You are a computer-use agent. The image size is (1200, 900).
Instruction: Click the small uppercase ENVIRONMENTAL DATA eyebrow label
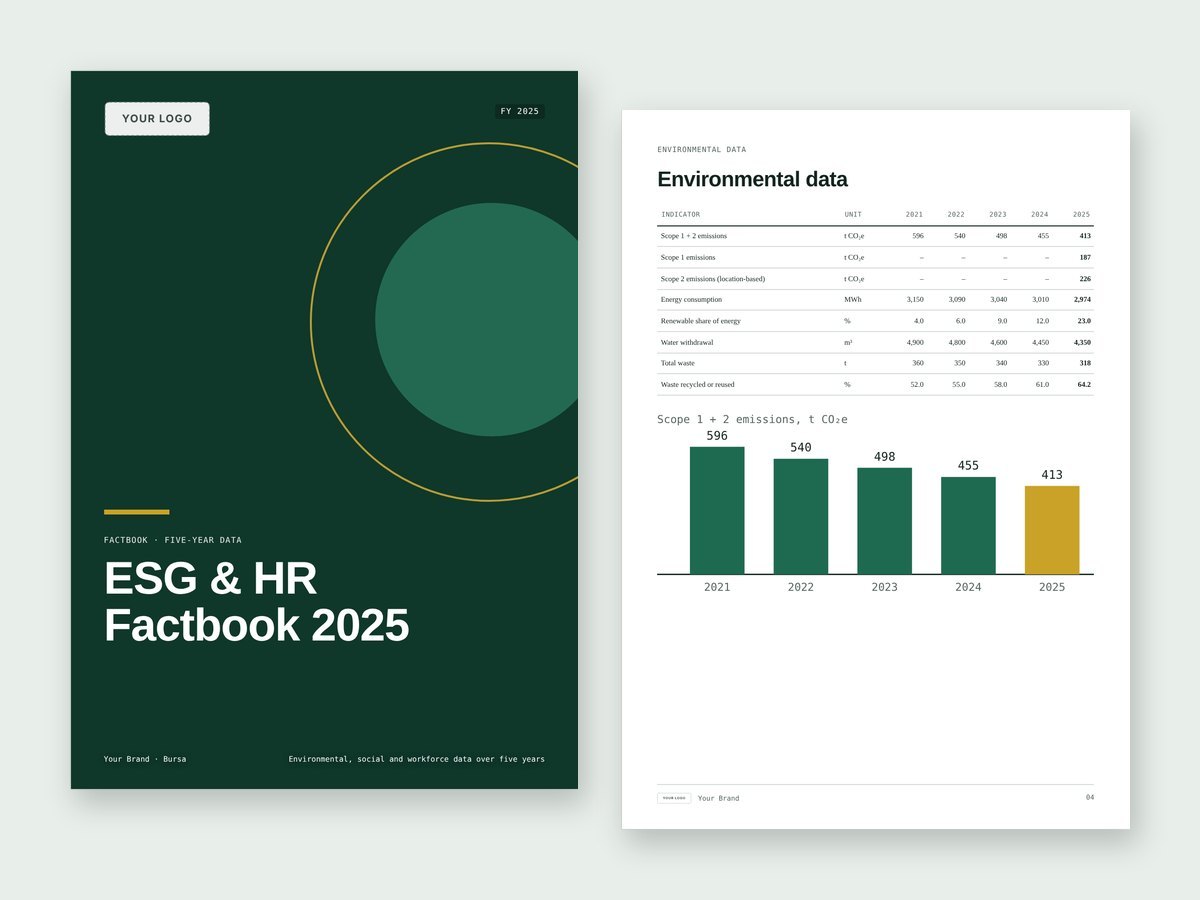702,149
